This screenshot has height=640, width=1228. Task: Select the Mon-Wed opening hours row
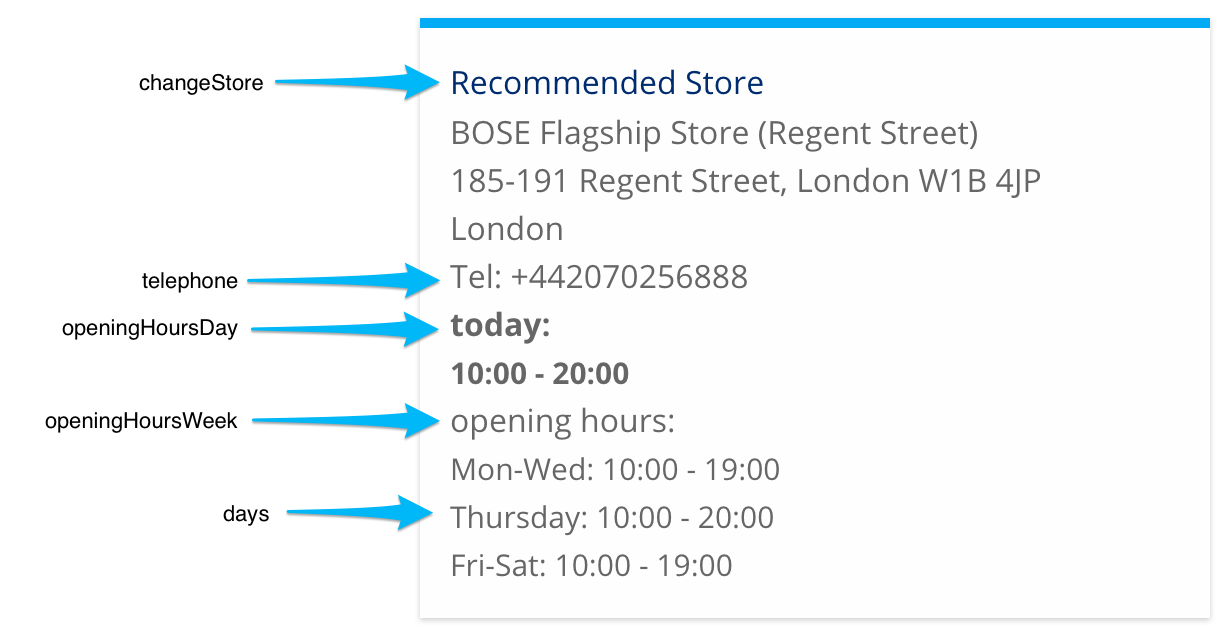(x=616, y=469)
